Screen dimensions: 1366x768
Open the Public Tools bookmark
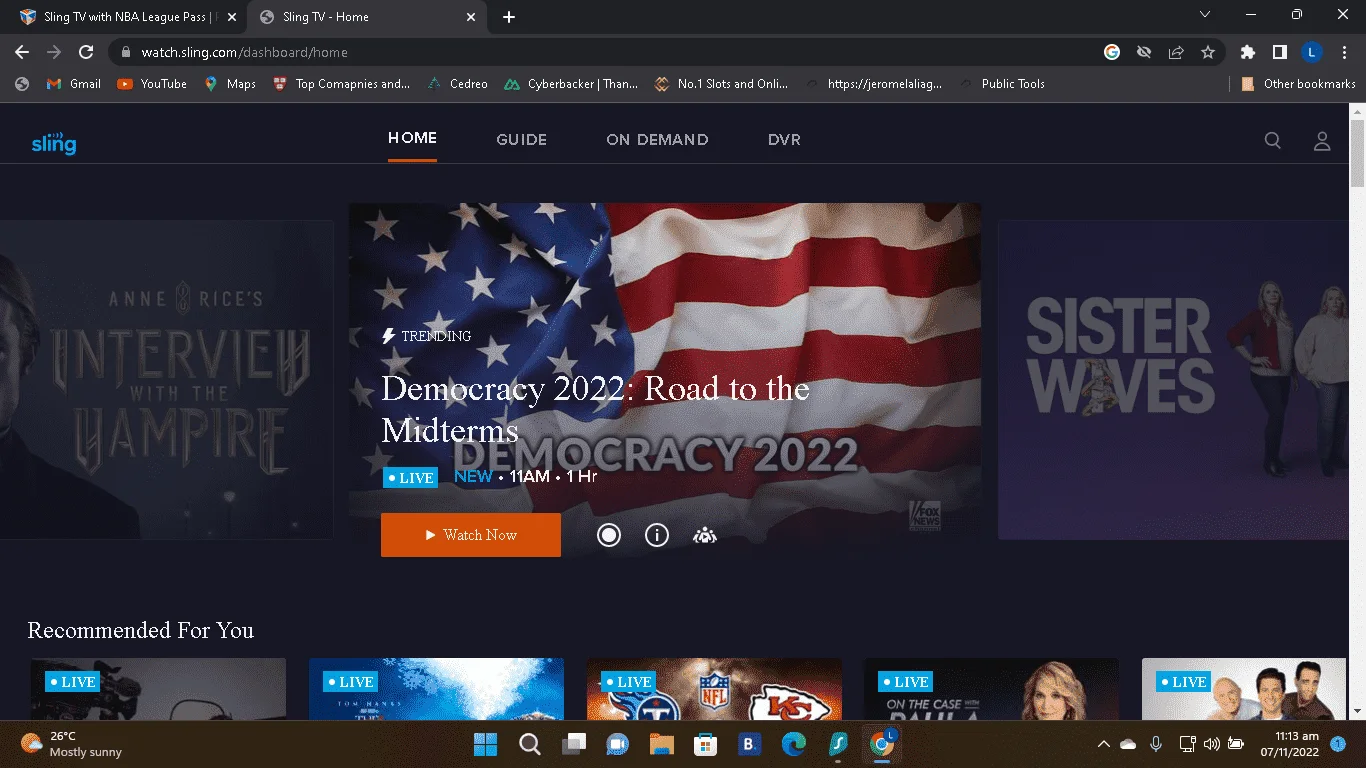(1001, 84)
